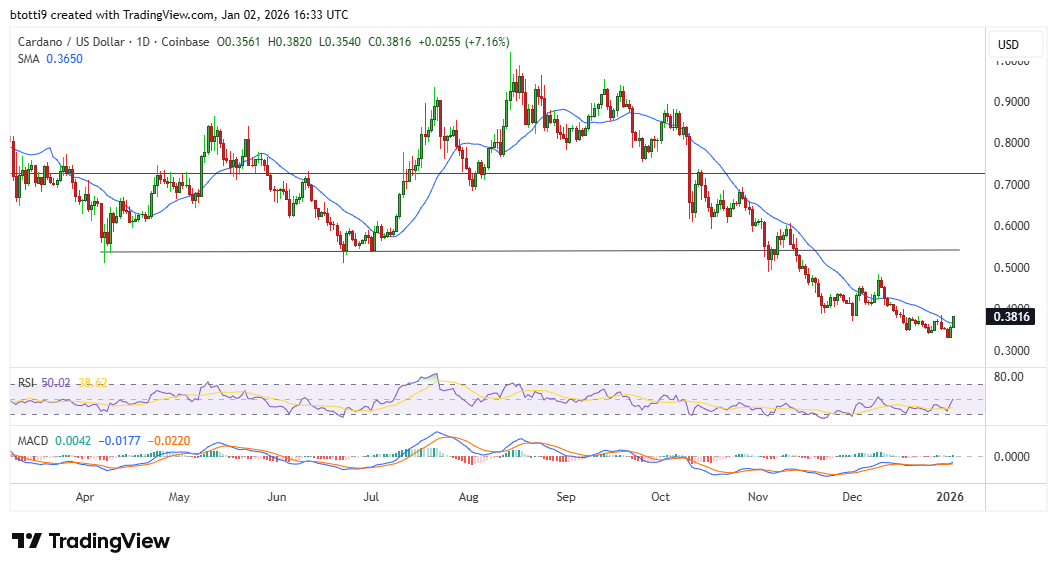
Task: Click the MACD 0.0000 scale label
Action: point(1012,457)
